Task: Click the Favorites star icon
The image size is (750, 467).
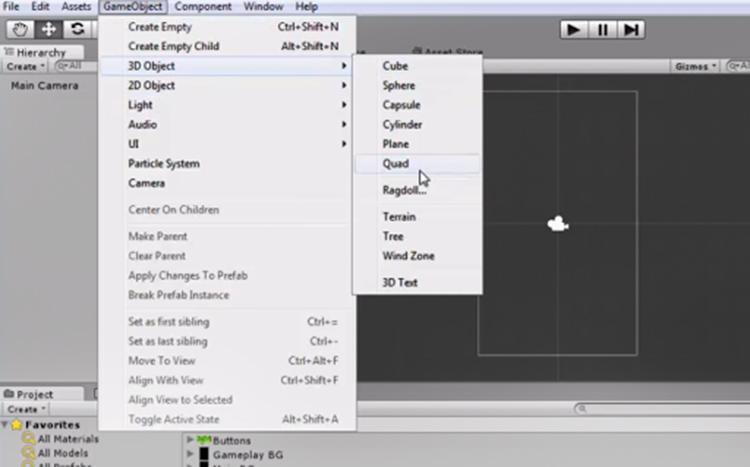Action: (x=16, y=425)
